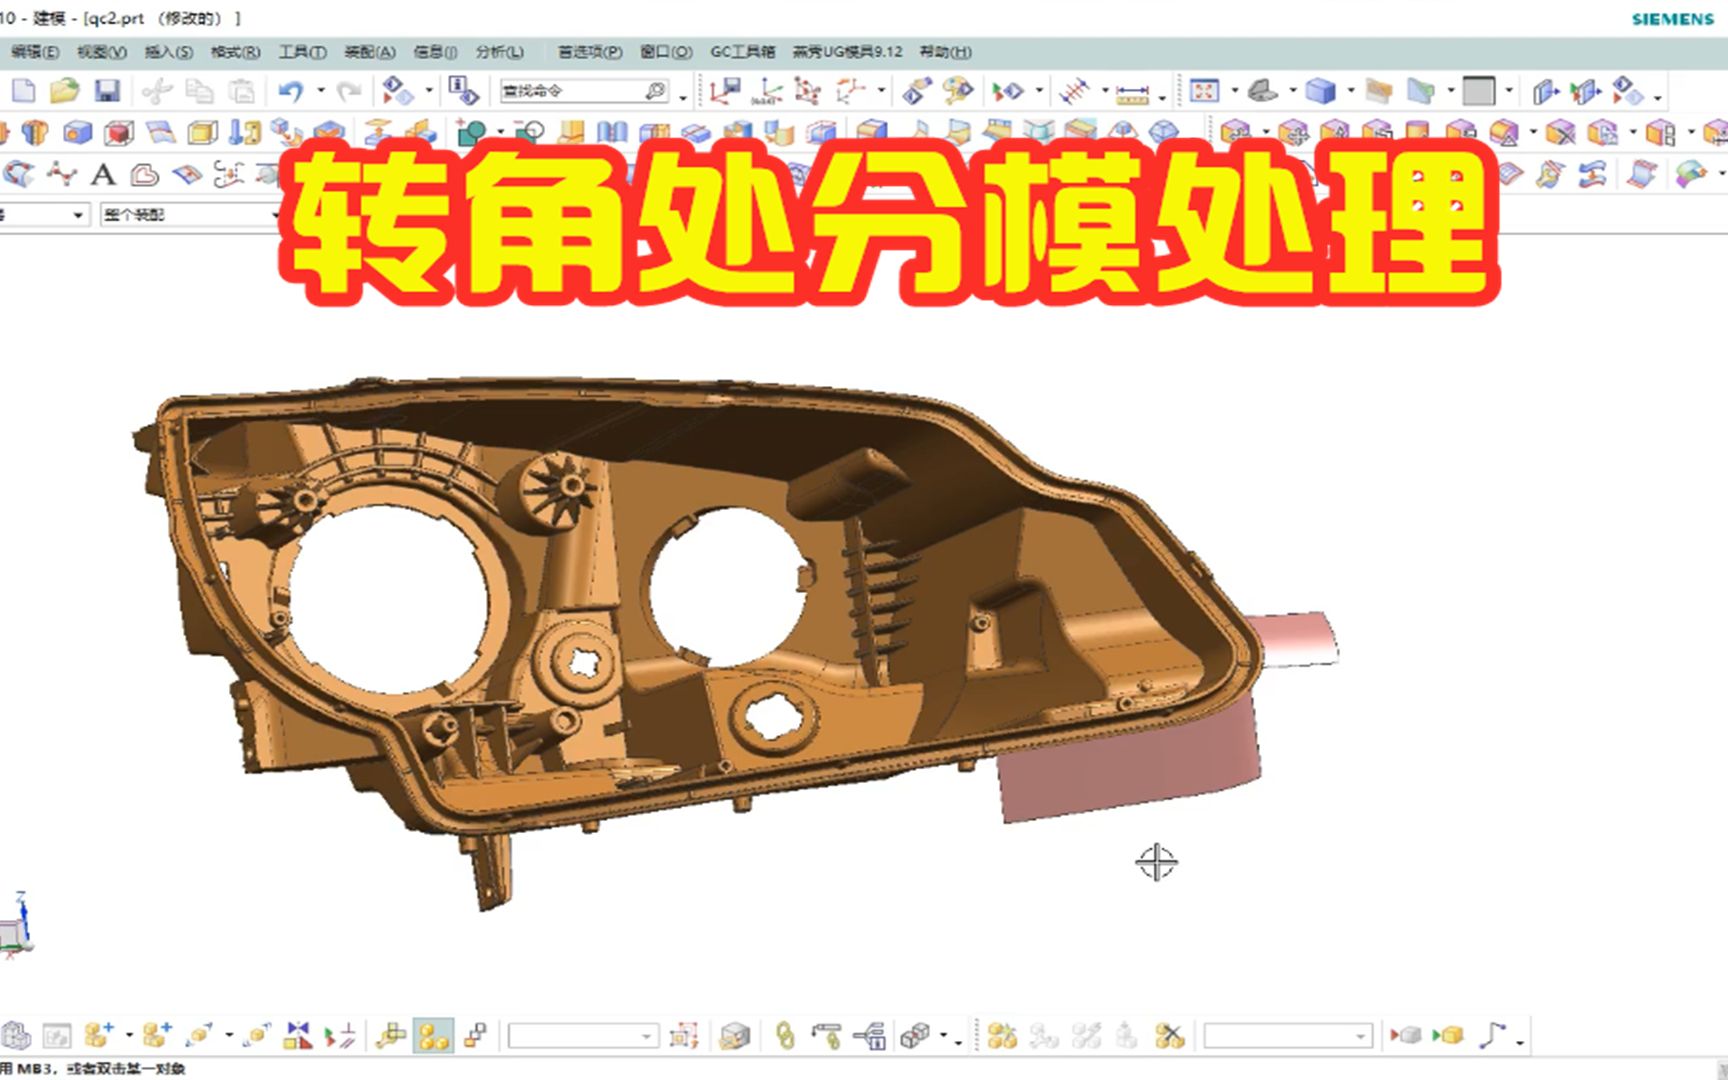Screen dimensions: 1728x1080
Task: Open the 插入(S) menu
Action: [x=168, y=52]
